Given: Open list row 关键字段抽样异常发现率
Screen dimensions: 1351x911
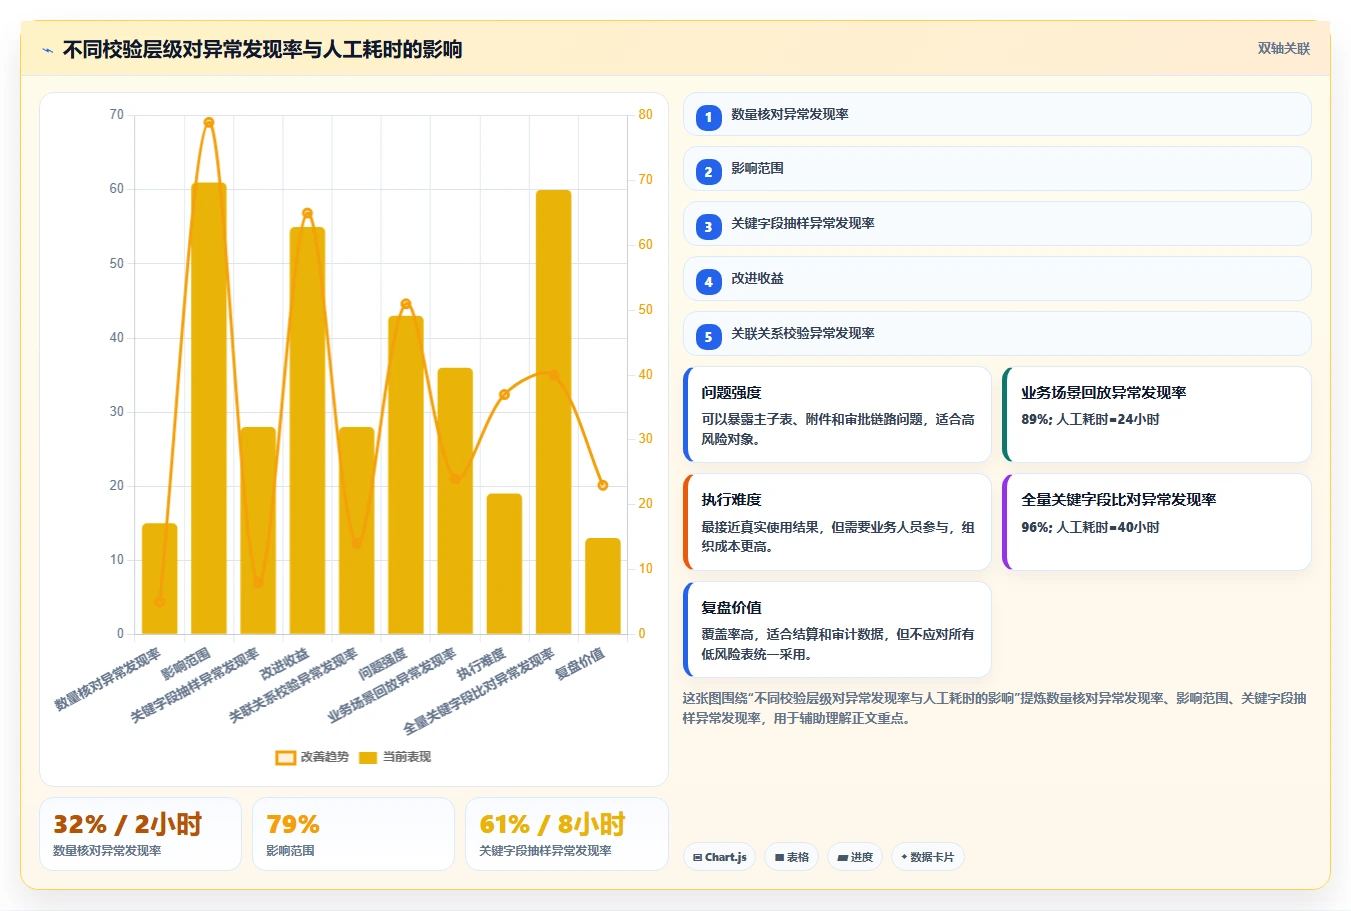Looking at the screenshot, I should (x=997, y=224).
